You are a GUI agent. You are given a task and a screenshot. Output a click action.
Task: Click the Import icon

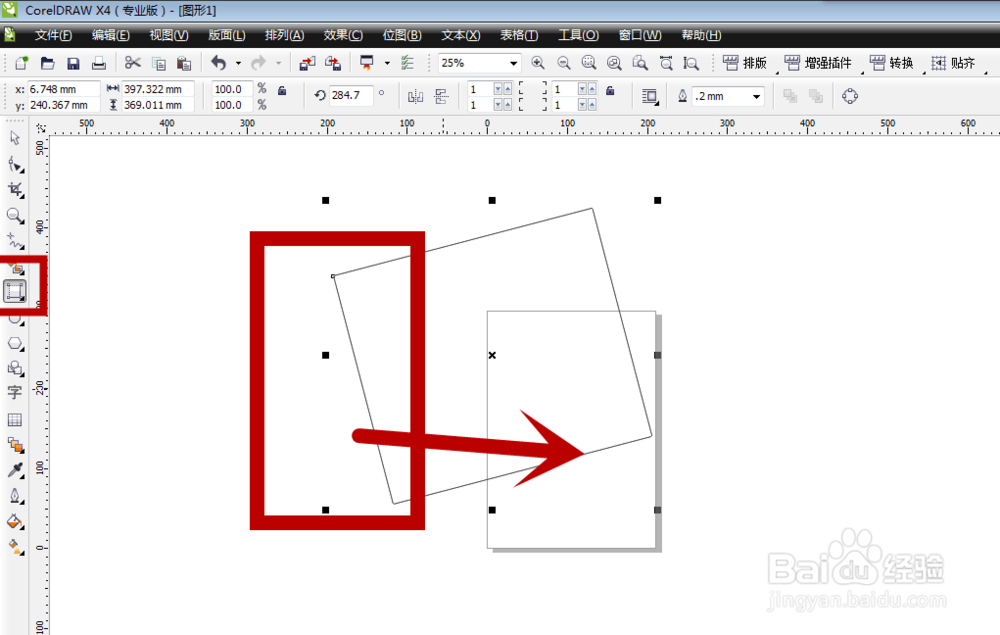(x=307, y=63)
